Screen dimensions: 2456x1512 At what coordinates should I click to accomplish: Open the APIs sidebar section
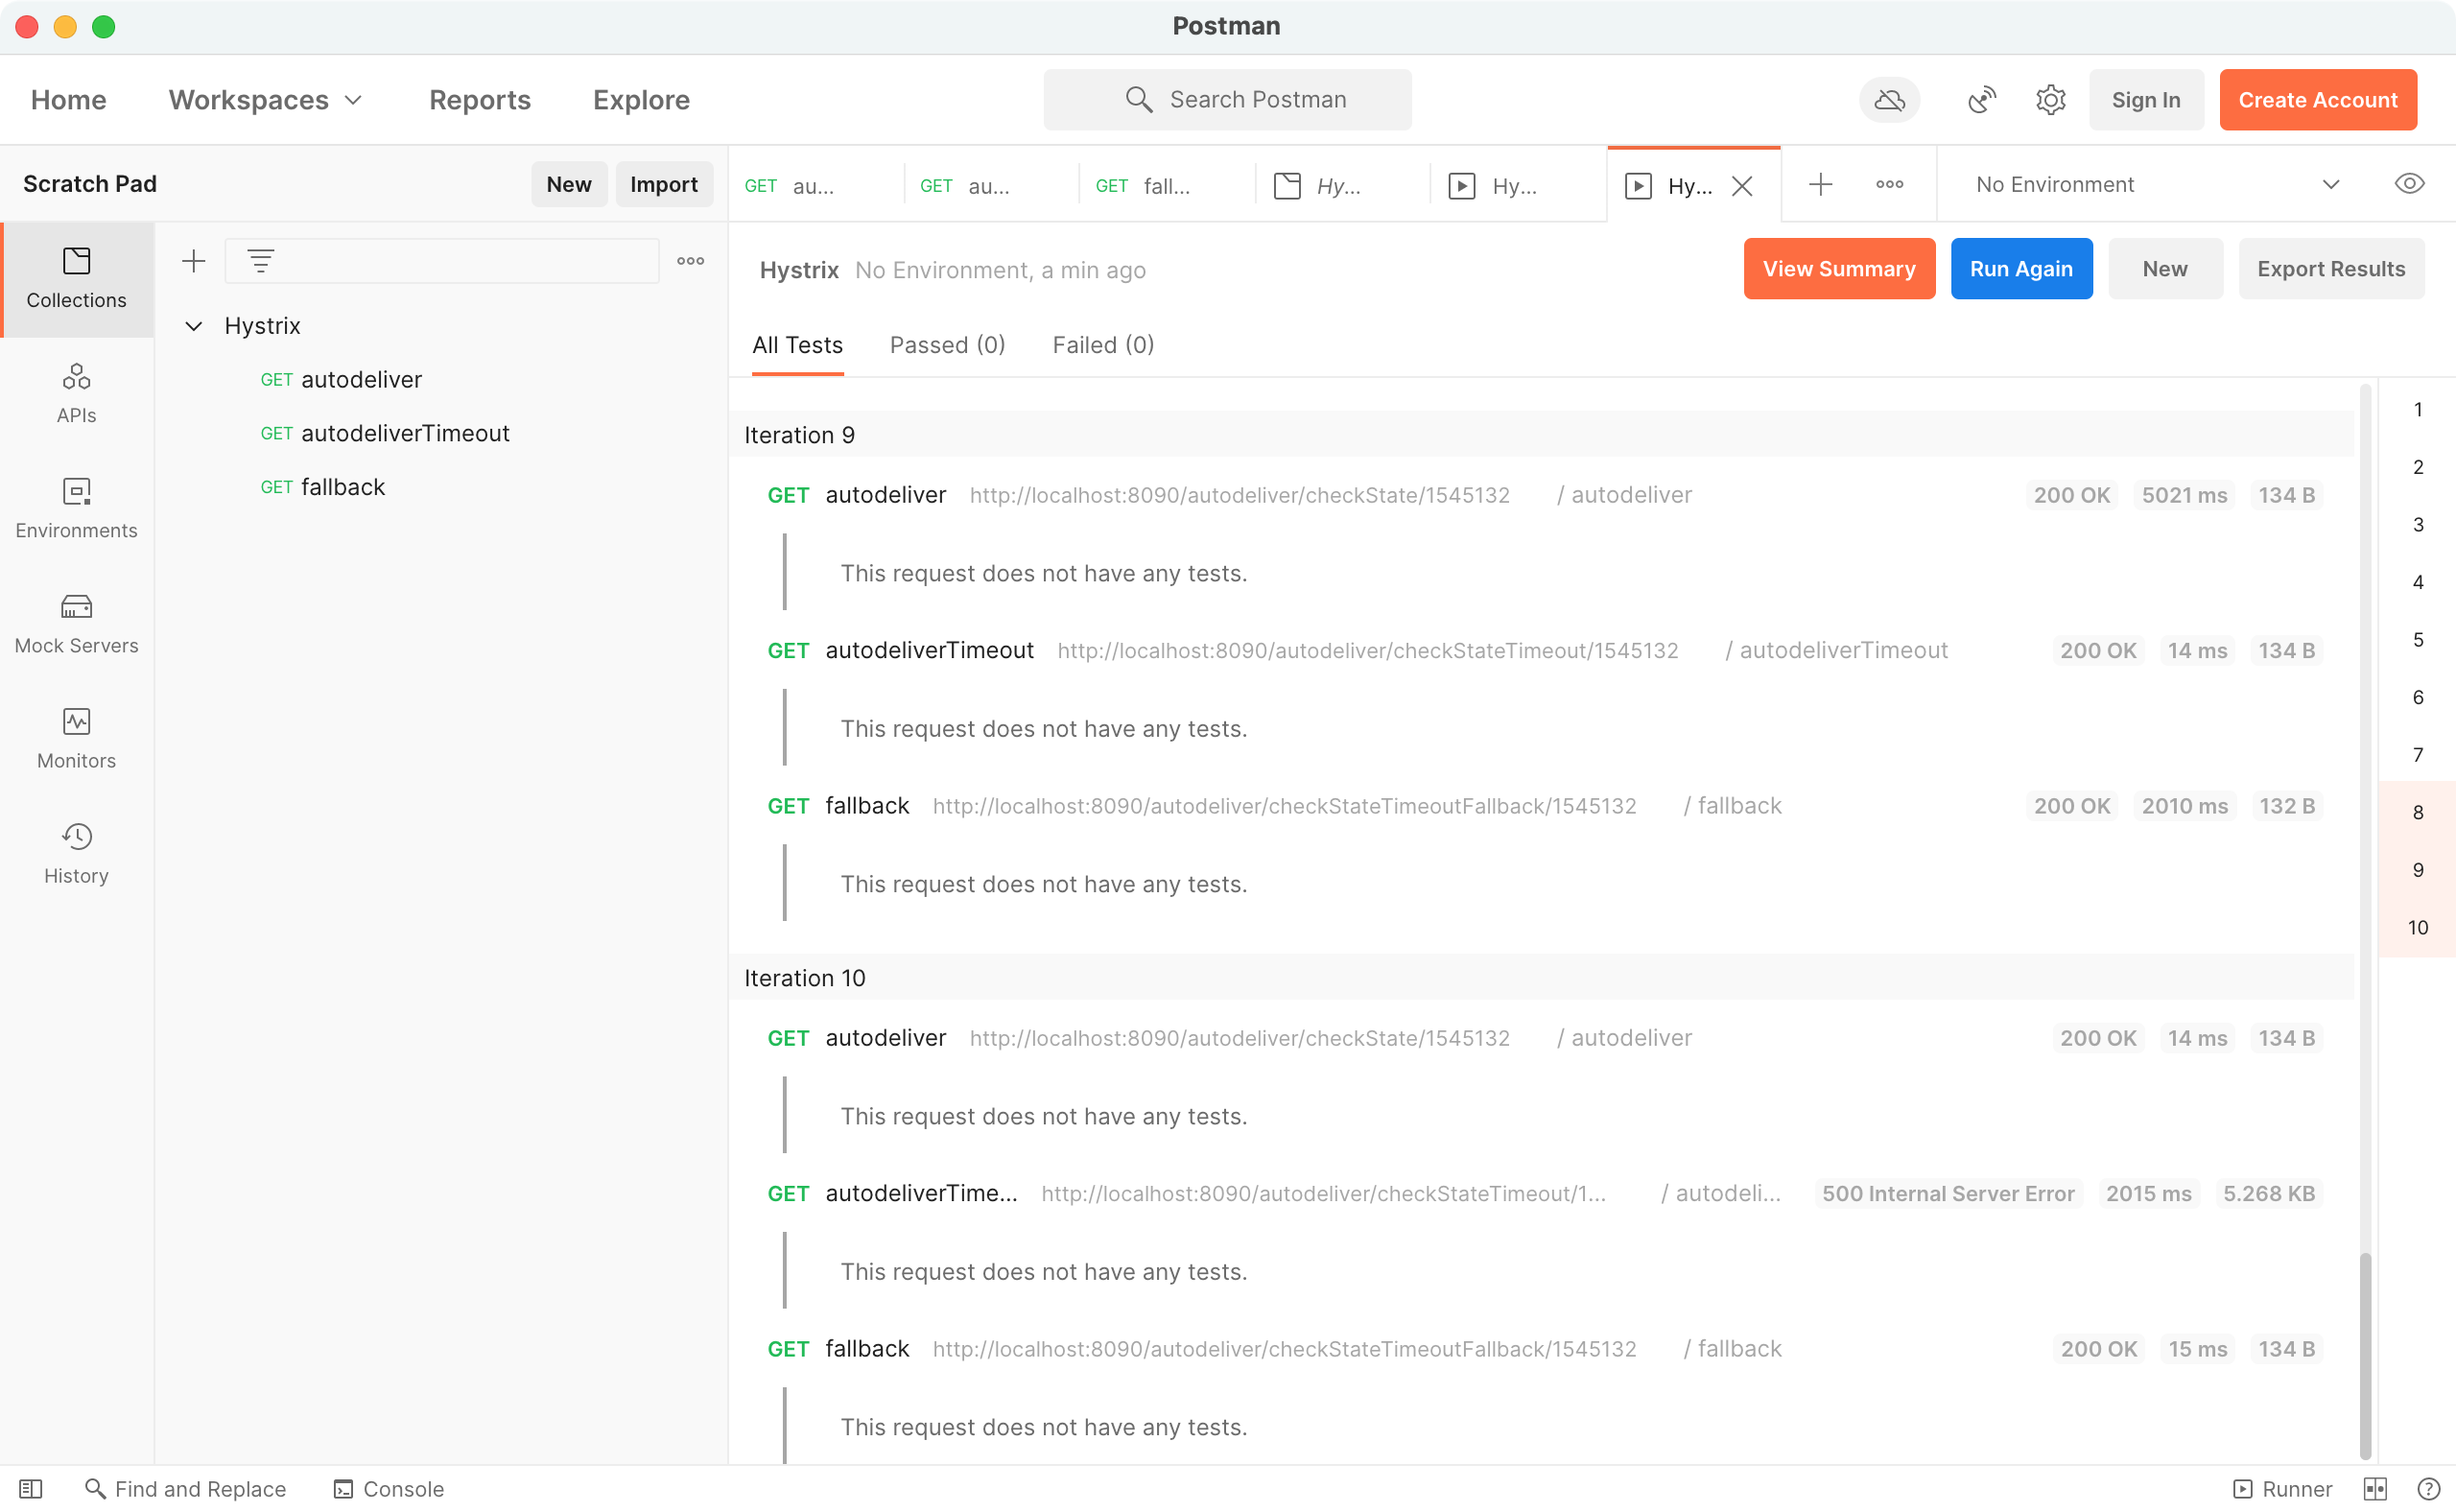[76, 393]
